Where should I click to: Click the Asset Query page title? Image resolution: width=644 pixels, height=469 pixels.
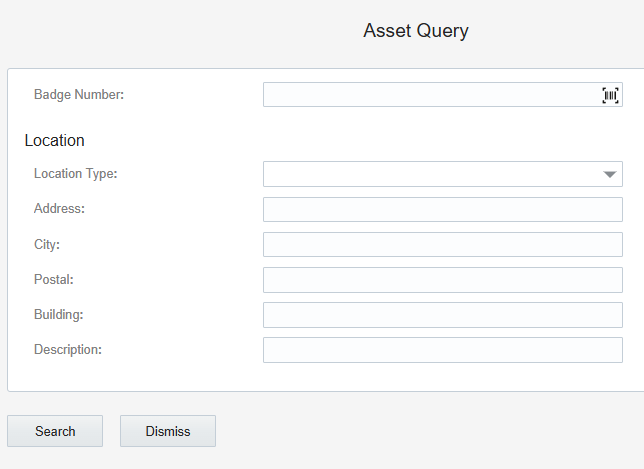[x=416, y=31]
